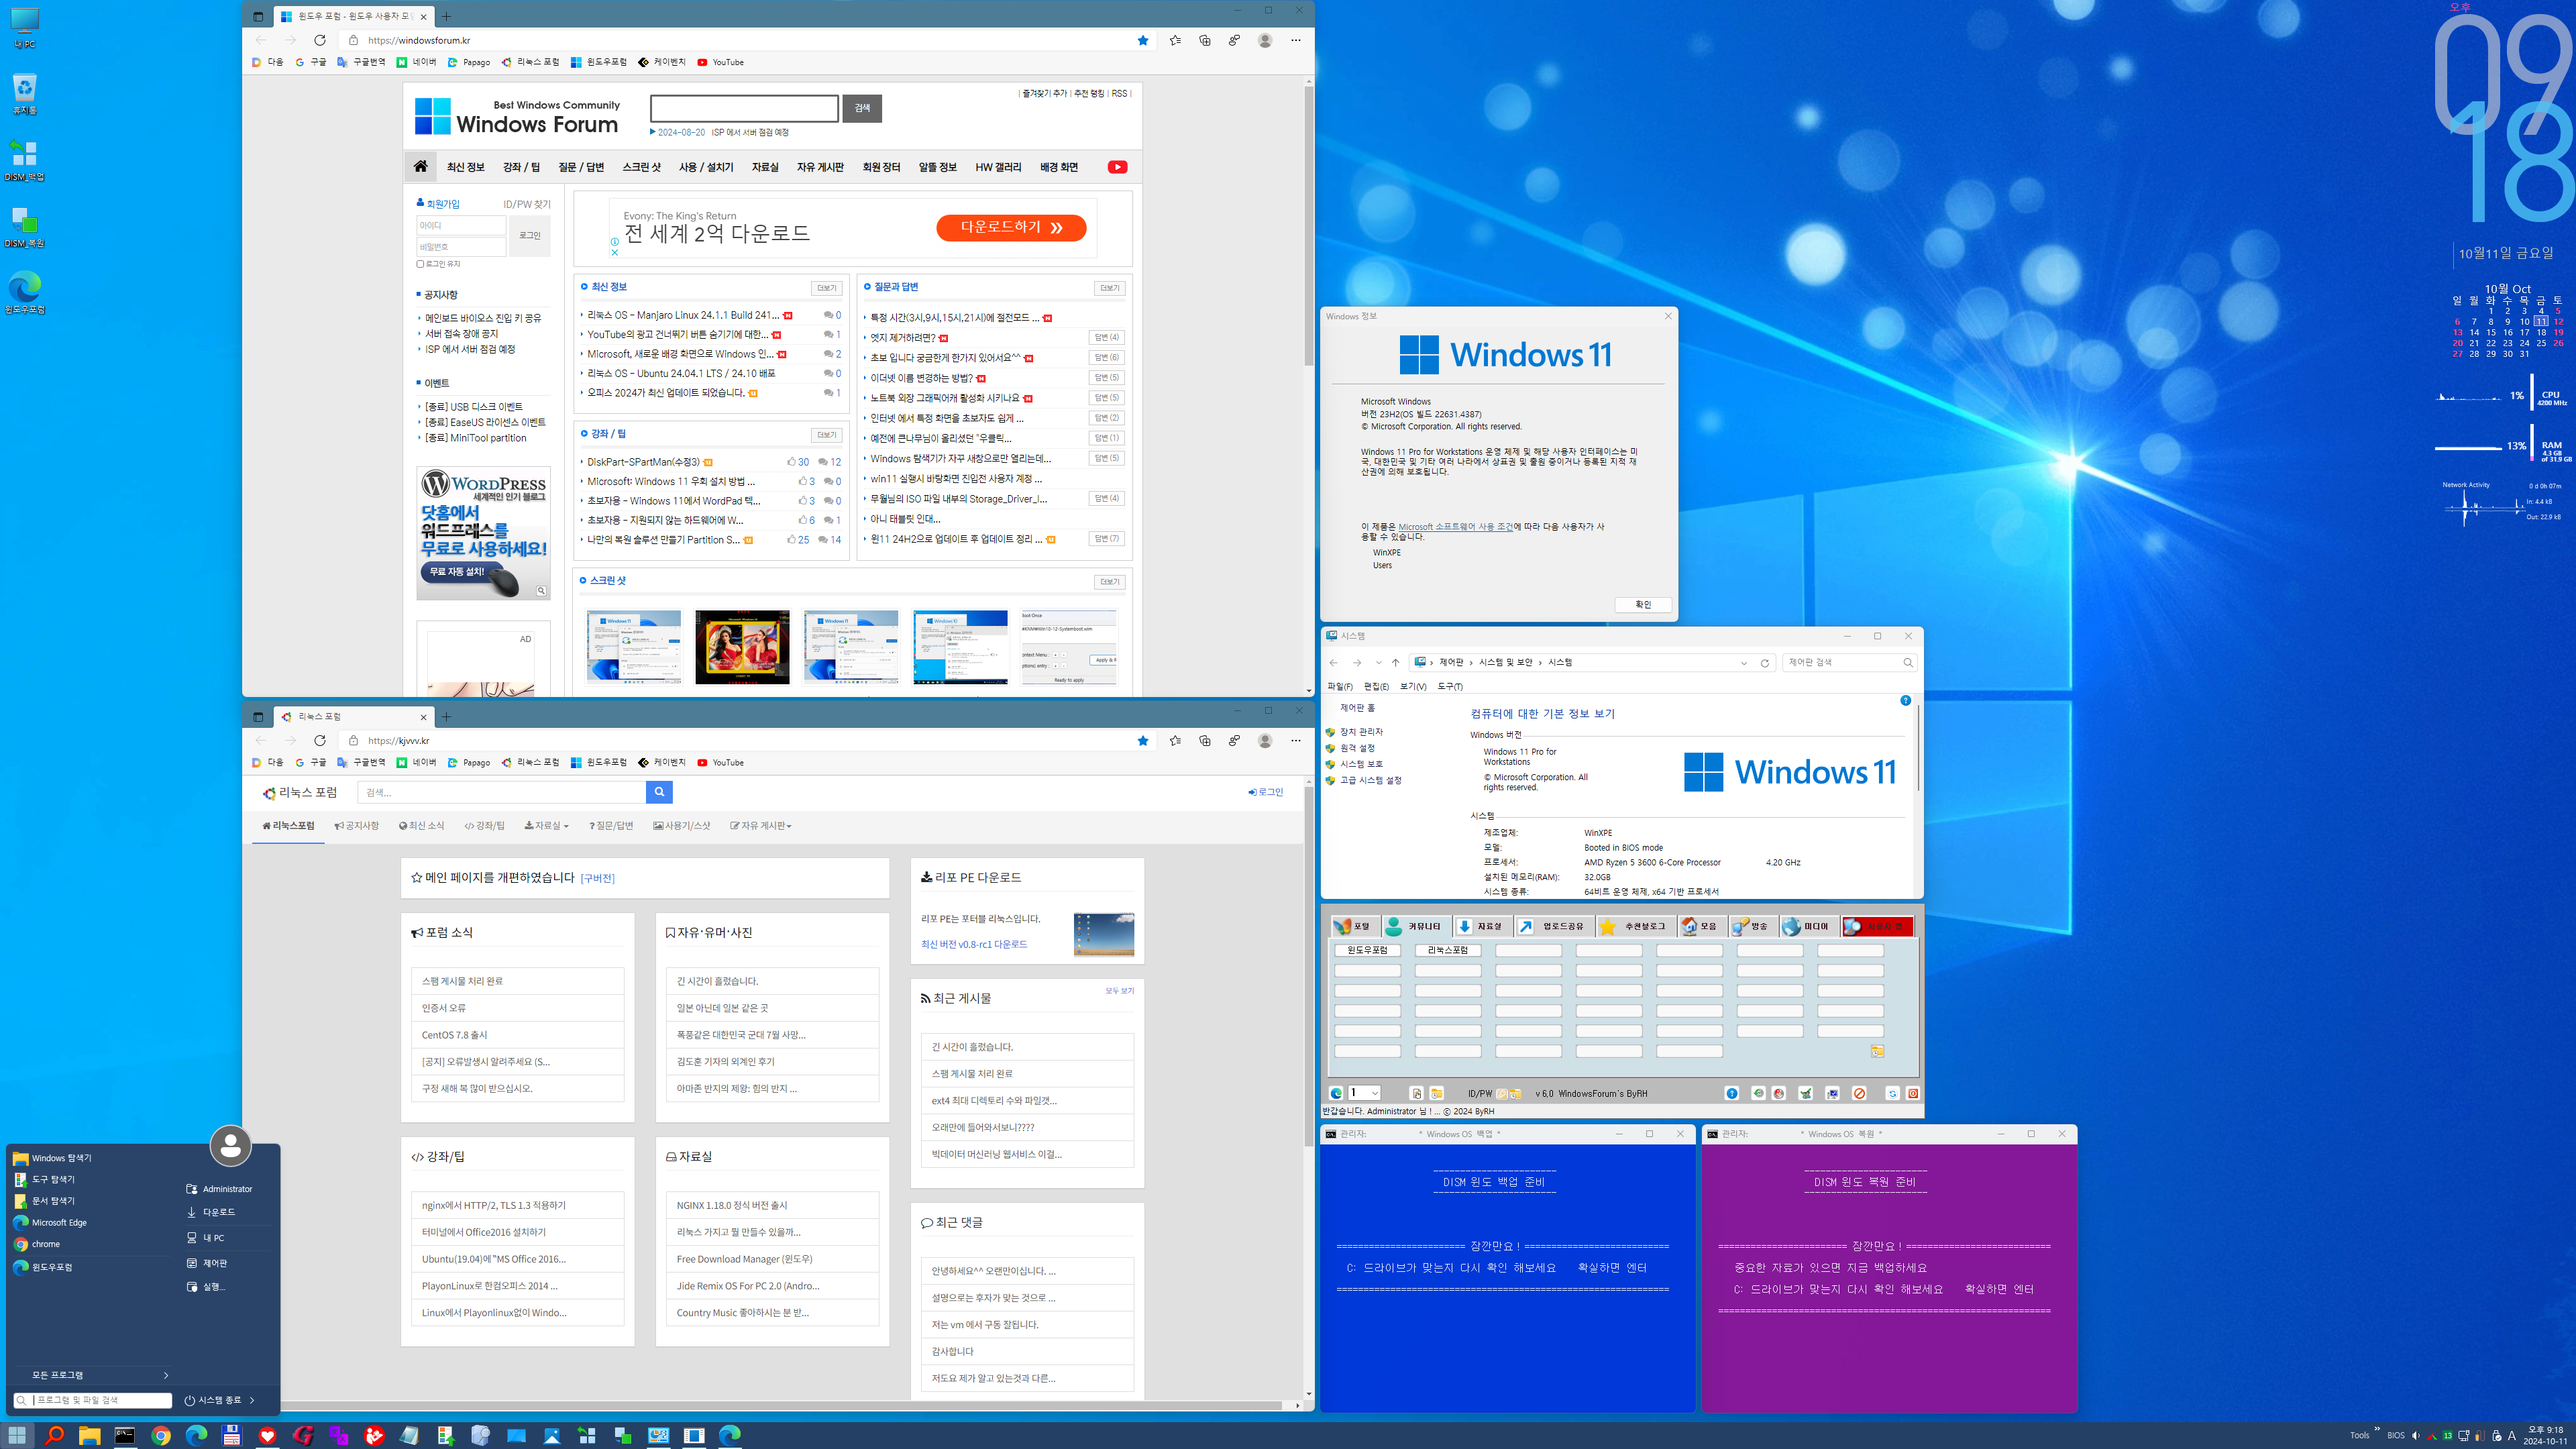The image size is (2576, 1449).
Task: Click the 윈도우포럼 button in the ByRH launcher grid
Action: click(1367, 950)
